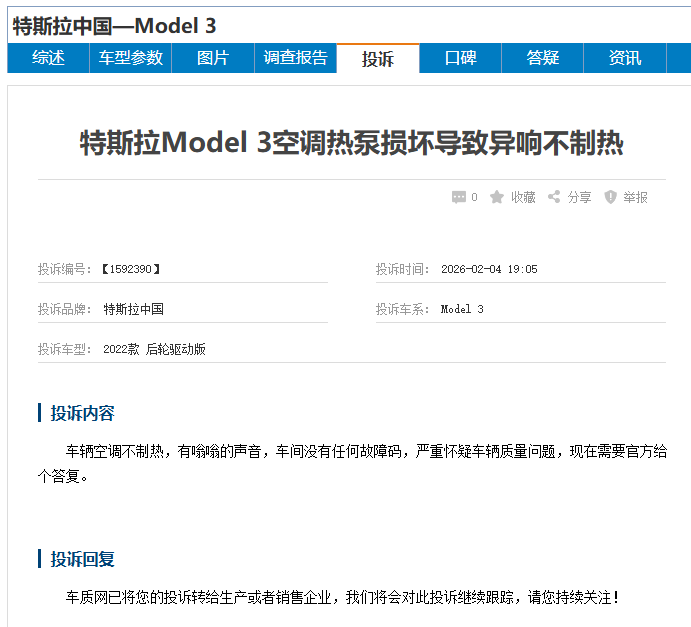Go to the 资讯 news tab
The height and width of the screenshot is (627, 691).
(x=625, y=58)
